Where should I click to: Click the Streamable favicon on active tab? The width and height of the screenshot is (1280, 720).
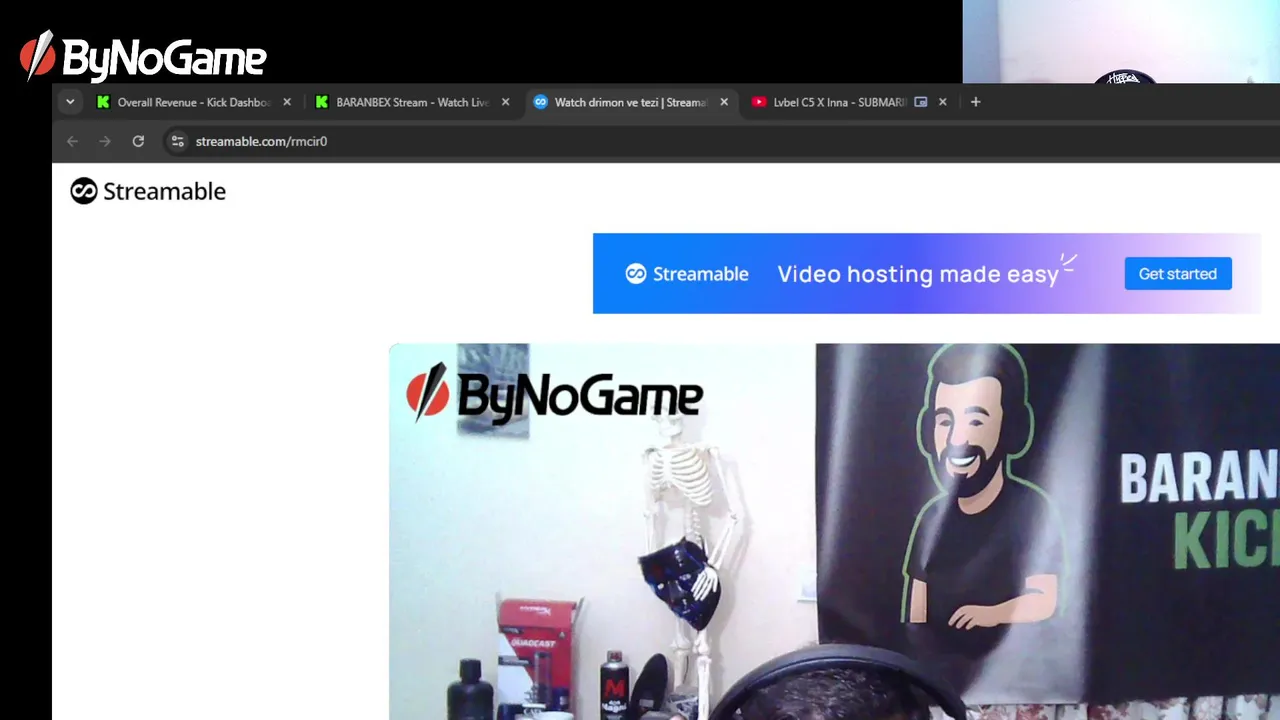coord(541,102)
